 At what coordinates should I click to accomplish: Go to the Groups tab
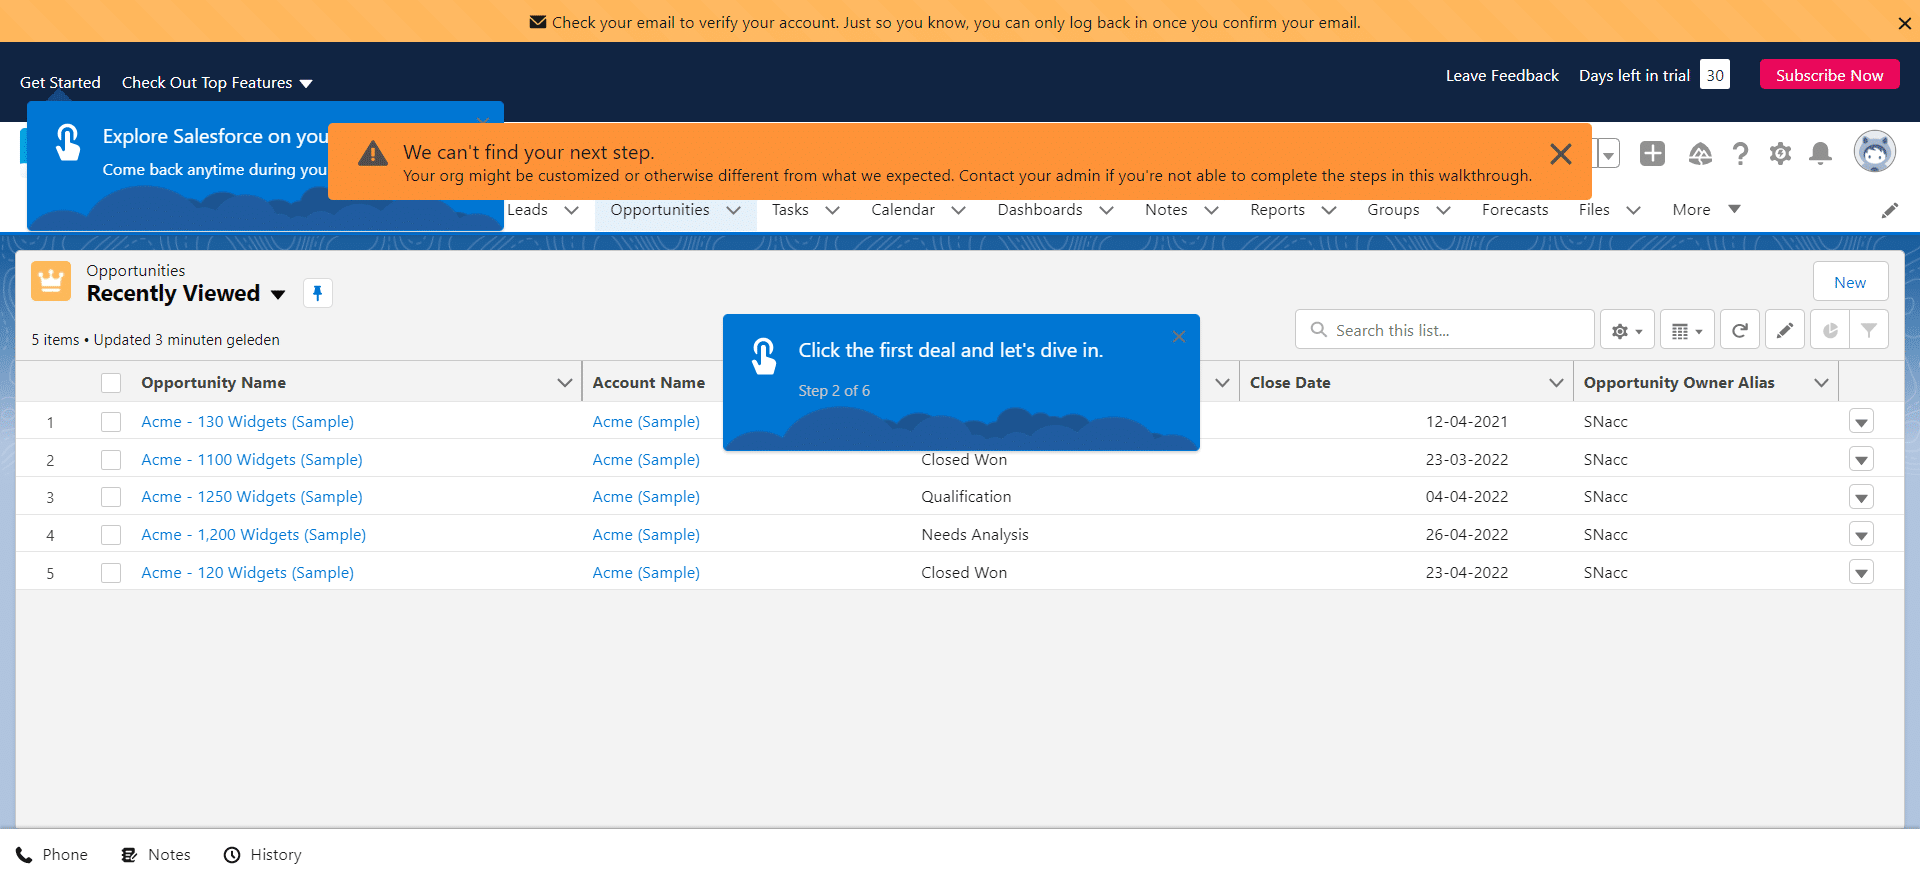(1393, 210)
